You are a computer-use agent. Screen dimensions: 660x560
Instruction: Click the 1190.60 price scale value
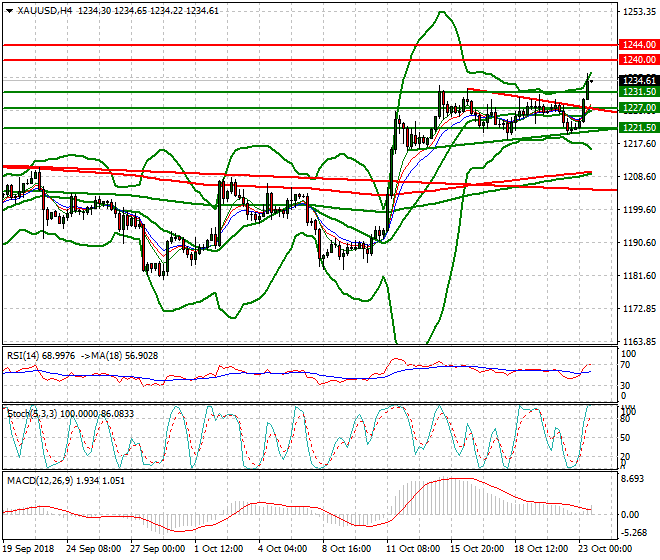(639, 243)
